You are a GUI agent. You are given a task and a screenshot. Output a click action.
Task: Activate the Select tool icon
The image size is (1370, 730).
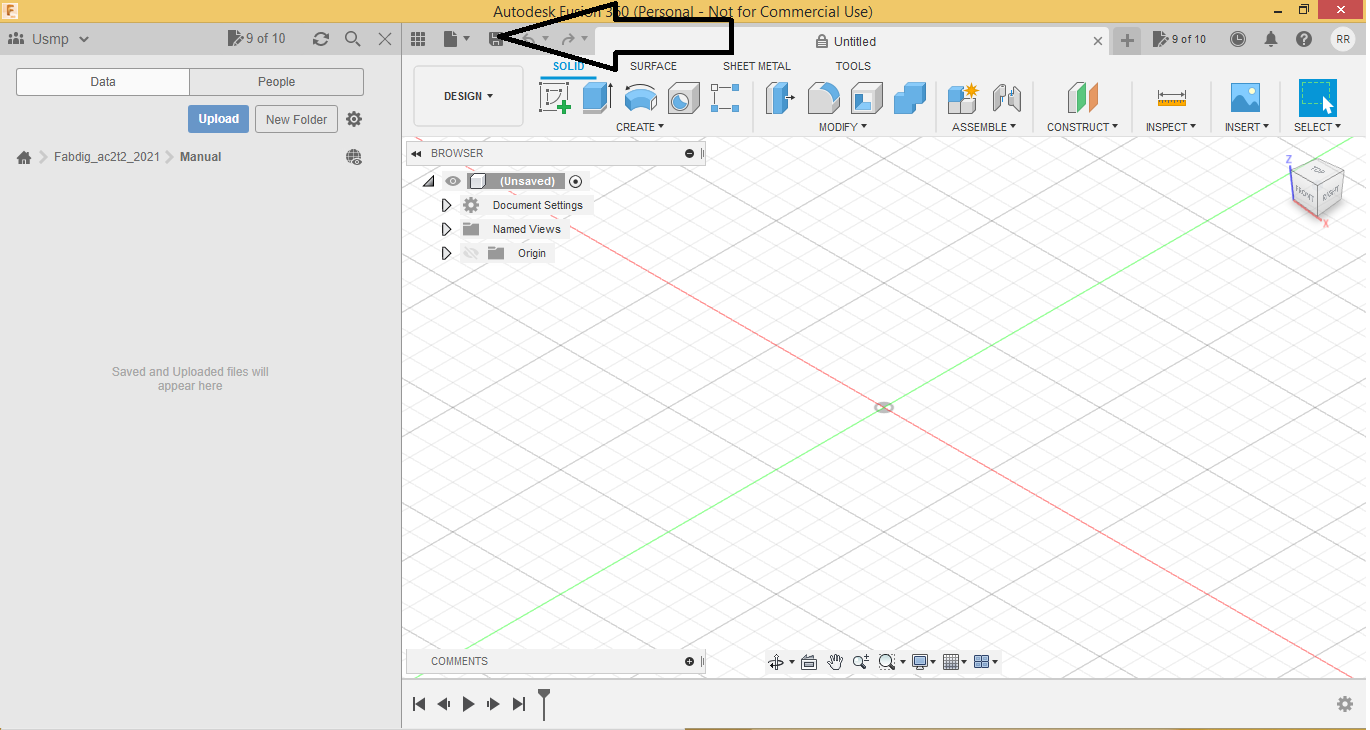1318,98
